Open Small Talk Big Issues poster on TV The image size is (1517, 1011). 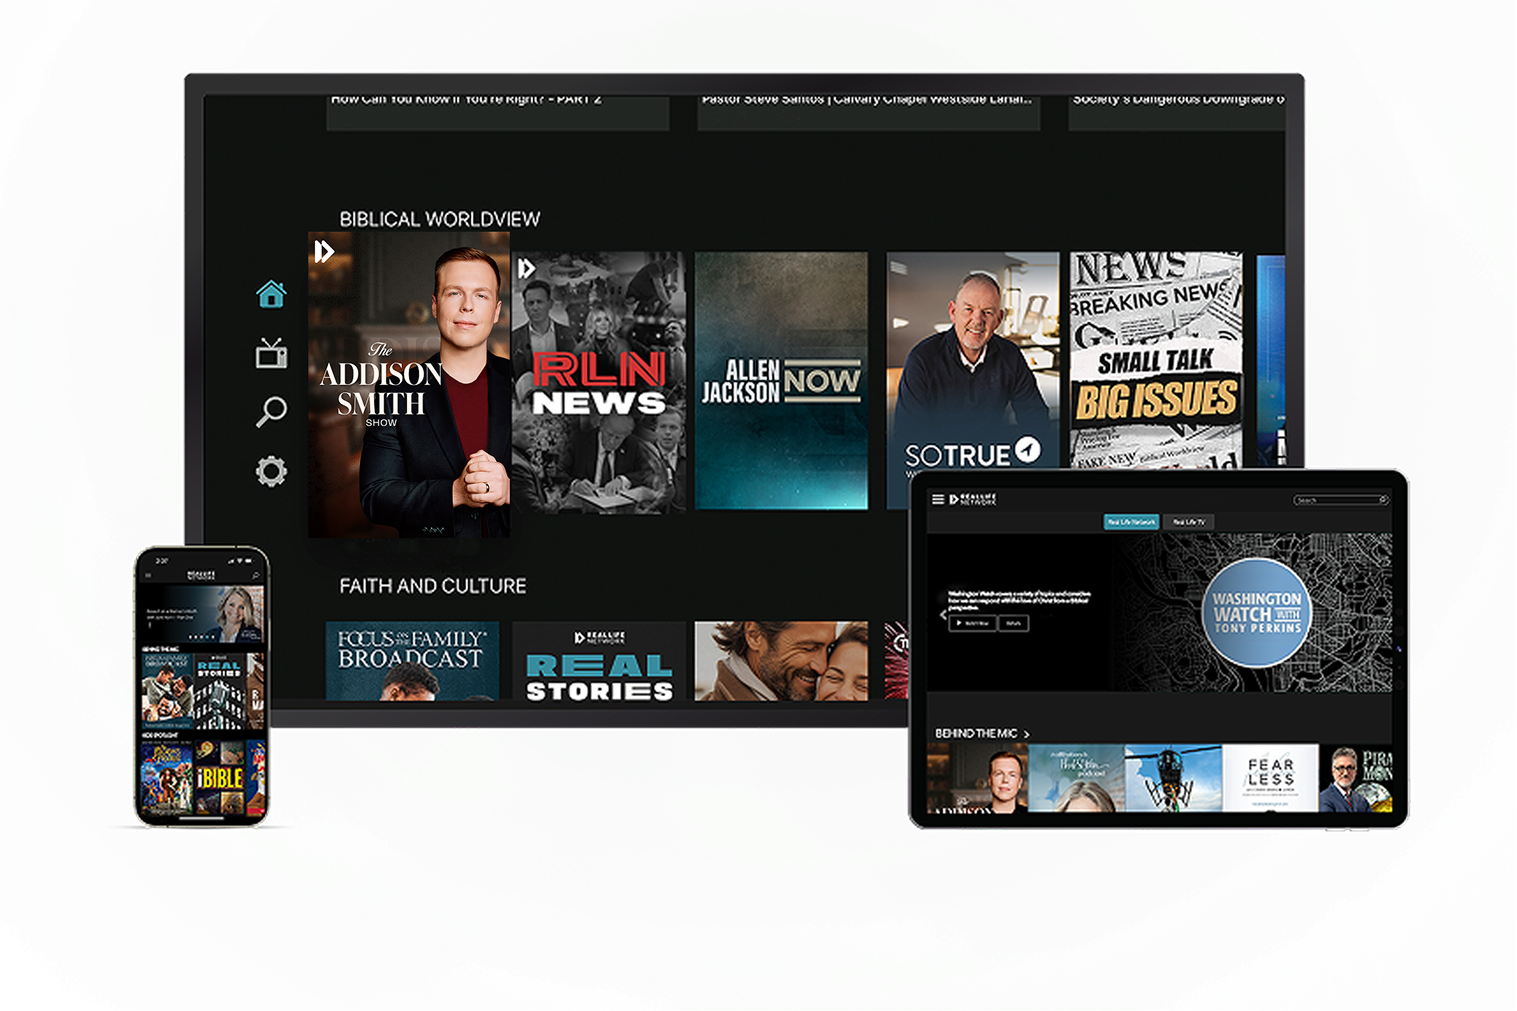coord(1156,360)
